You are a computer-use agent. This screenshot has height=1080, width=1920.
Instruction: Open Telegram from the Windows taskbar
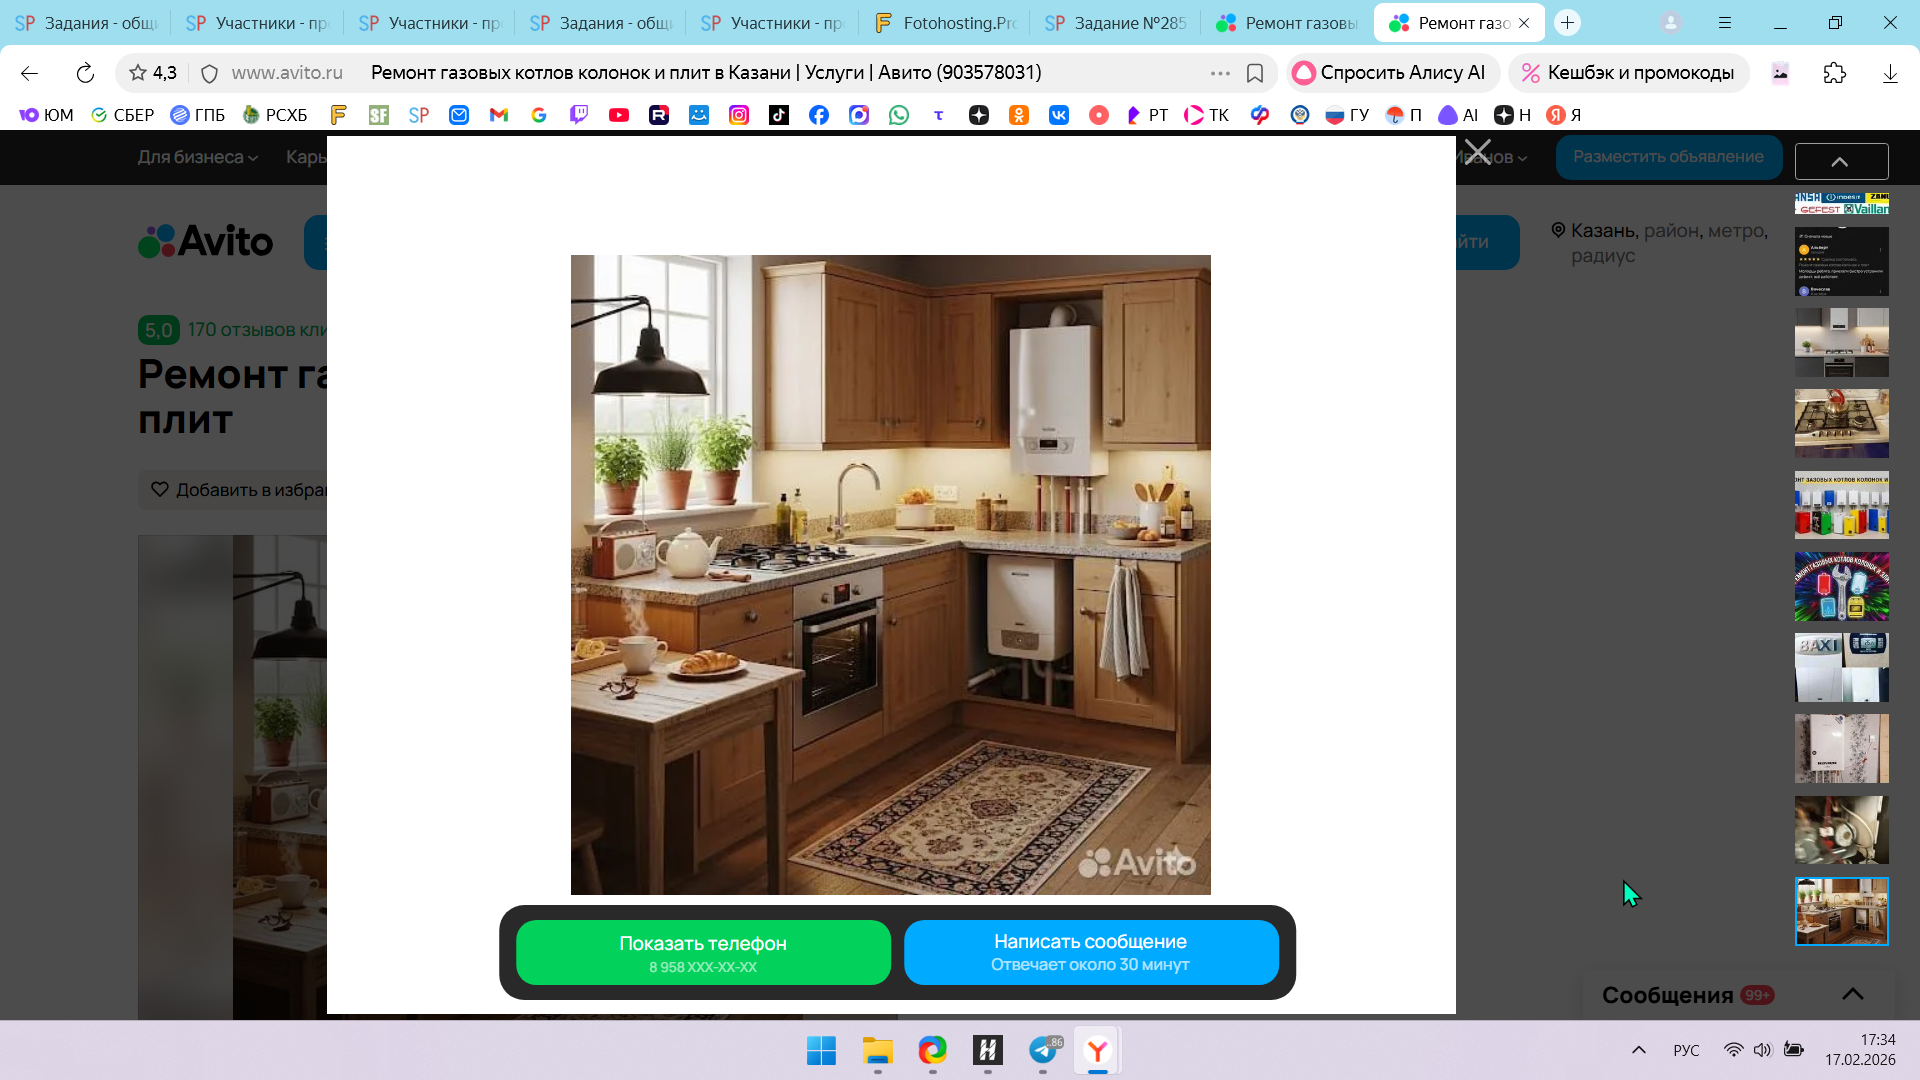pos(1043,1050)
